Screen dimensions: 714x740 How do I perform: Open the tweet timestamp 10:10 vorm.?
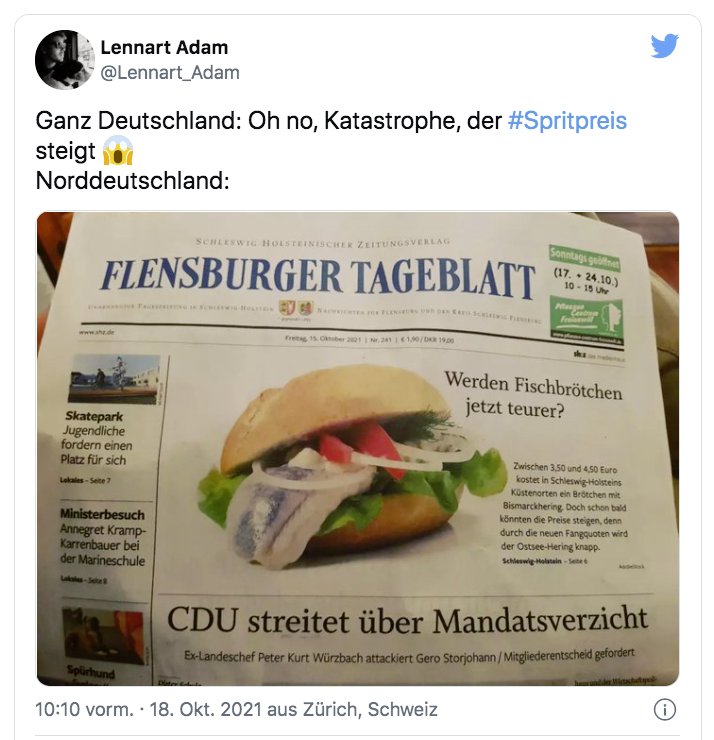click(x=84, y=709)
